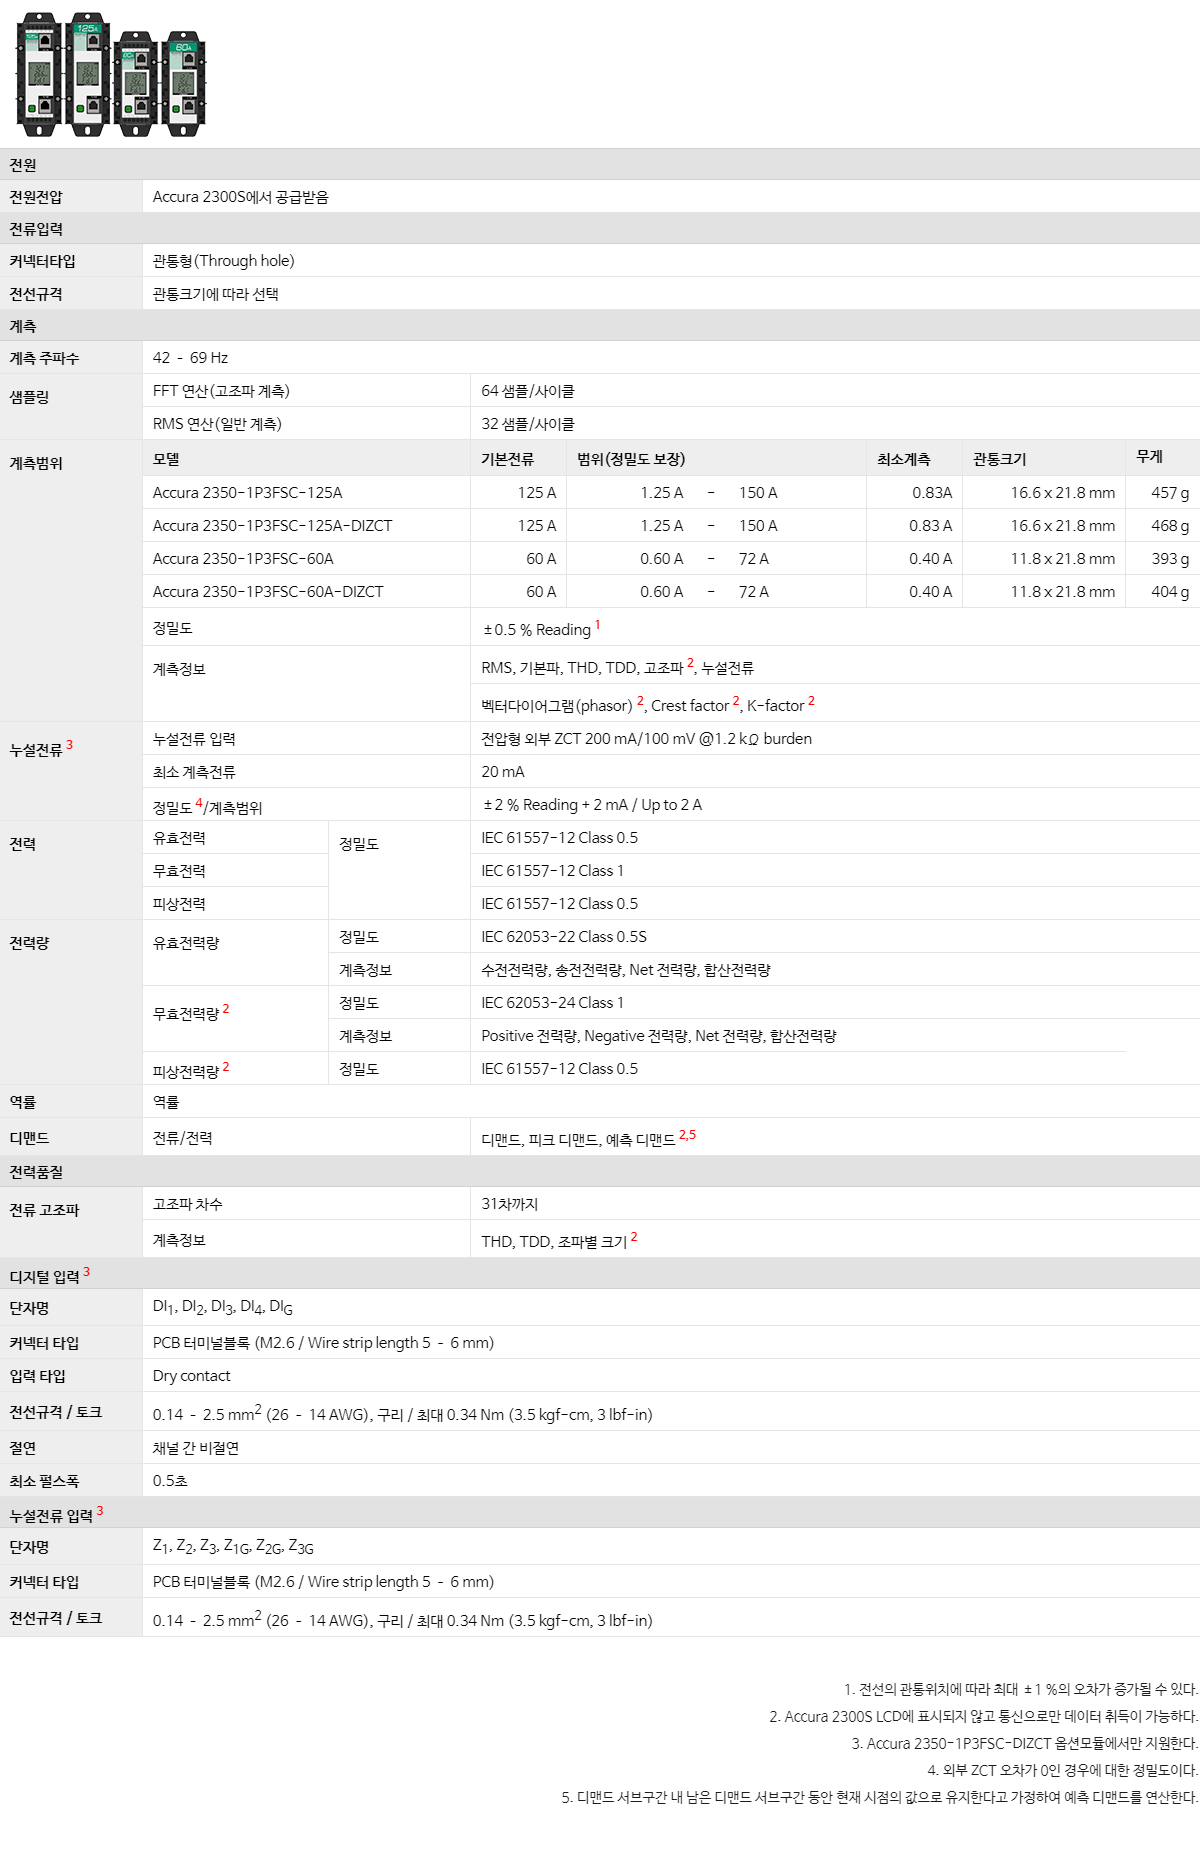Click "IEC 62053-24 Class 1" value
Image resolution: width=1200 pixels, height=1850 pixels.
pos(552,1003)
